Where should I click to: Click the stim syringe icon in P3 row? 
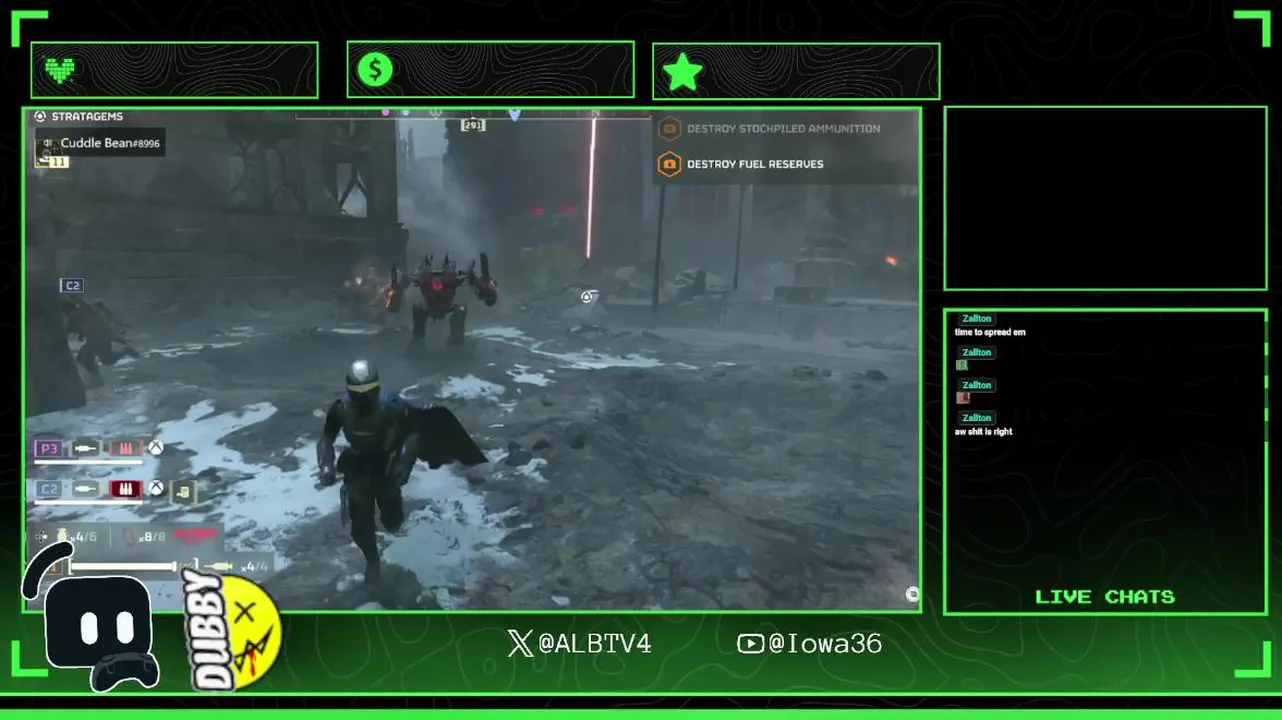pyautogui.click(x=86, y=449)
